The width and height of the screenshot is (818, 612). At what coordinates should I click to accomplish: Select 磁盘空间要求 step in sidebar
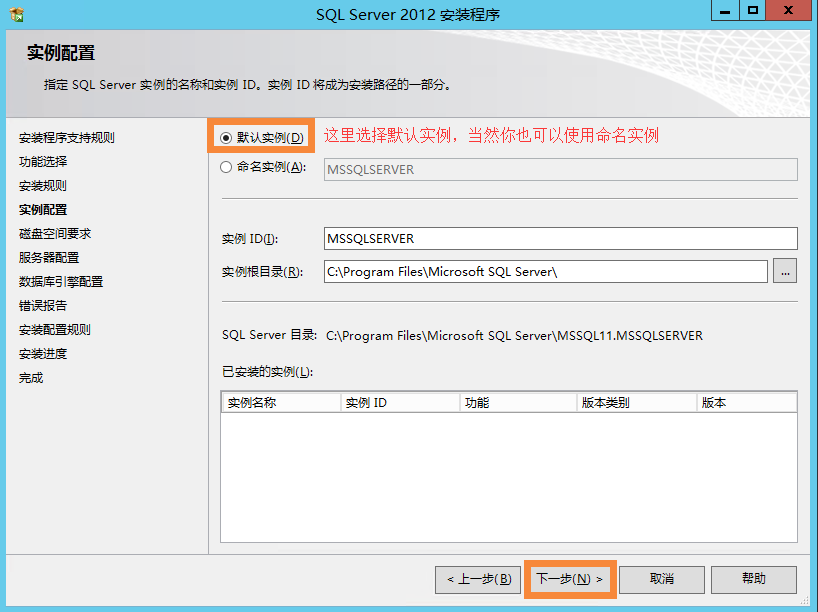55,234
